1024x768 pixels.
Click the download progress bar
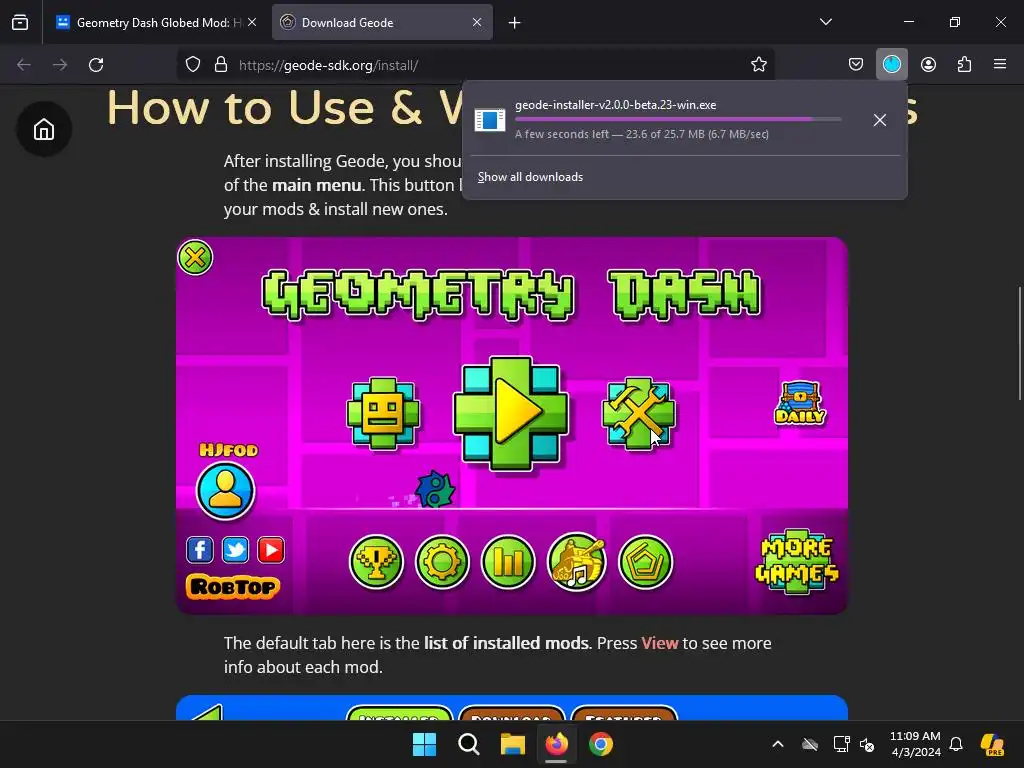pyautogui.click(x=678, y=119)
